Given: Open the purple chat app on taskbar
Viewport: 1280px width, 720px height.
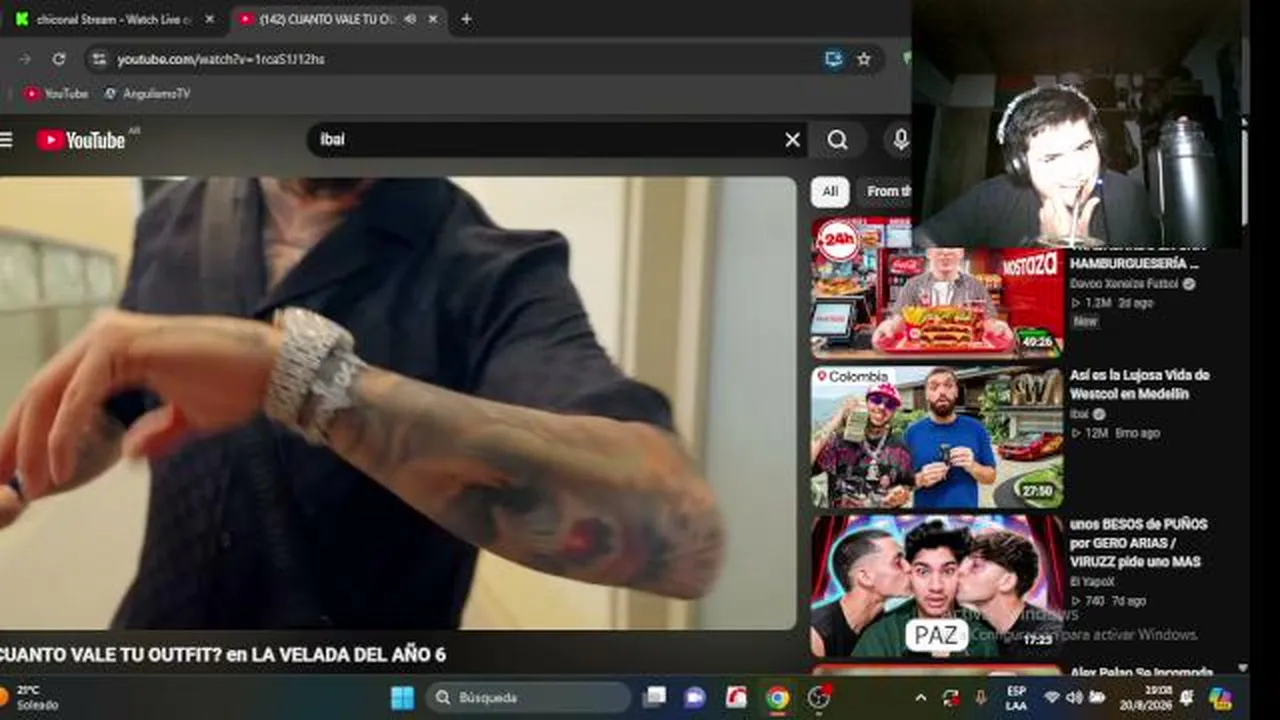Looking at the screenshot, I should tap(695, 697).
